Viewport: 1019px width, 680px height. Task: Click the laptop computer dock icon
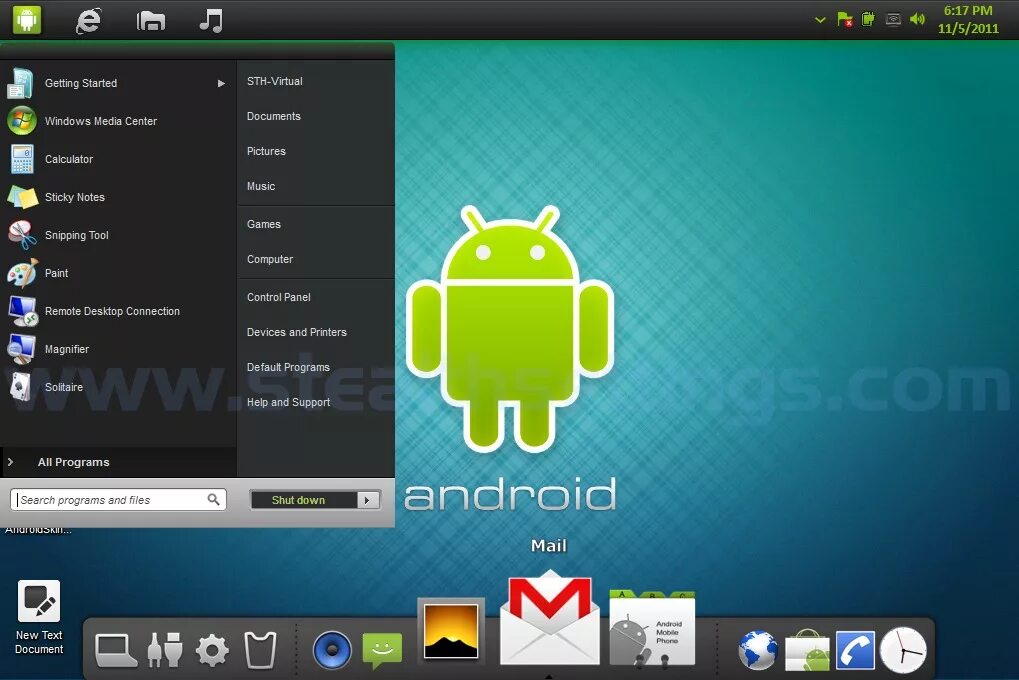[116, 650]
